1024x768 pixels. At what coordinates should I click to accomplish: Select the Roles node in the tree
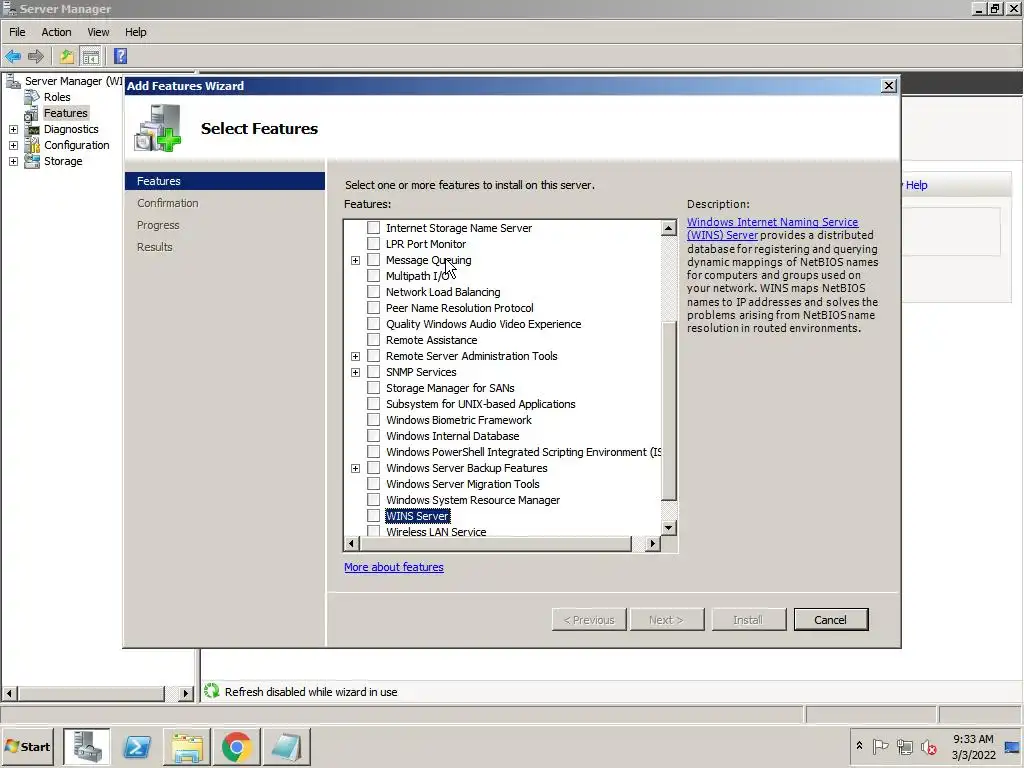tap(57, 97)
